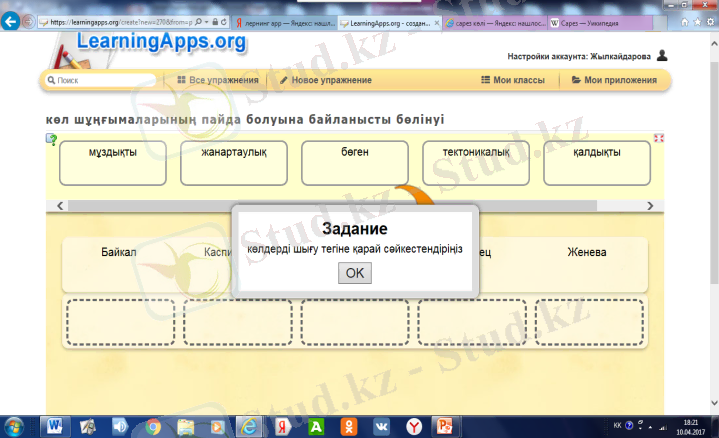Click the fullscreen expand icon in exercise
The image size is (719, 438).
coord(659,139)
